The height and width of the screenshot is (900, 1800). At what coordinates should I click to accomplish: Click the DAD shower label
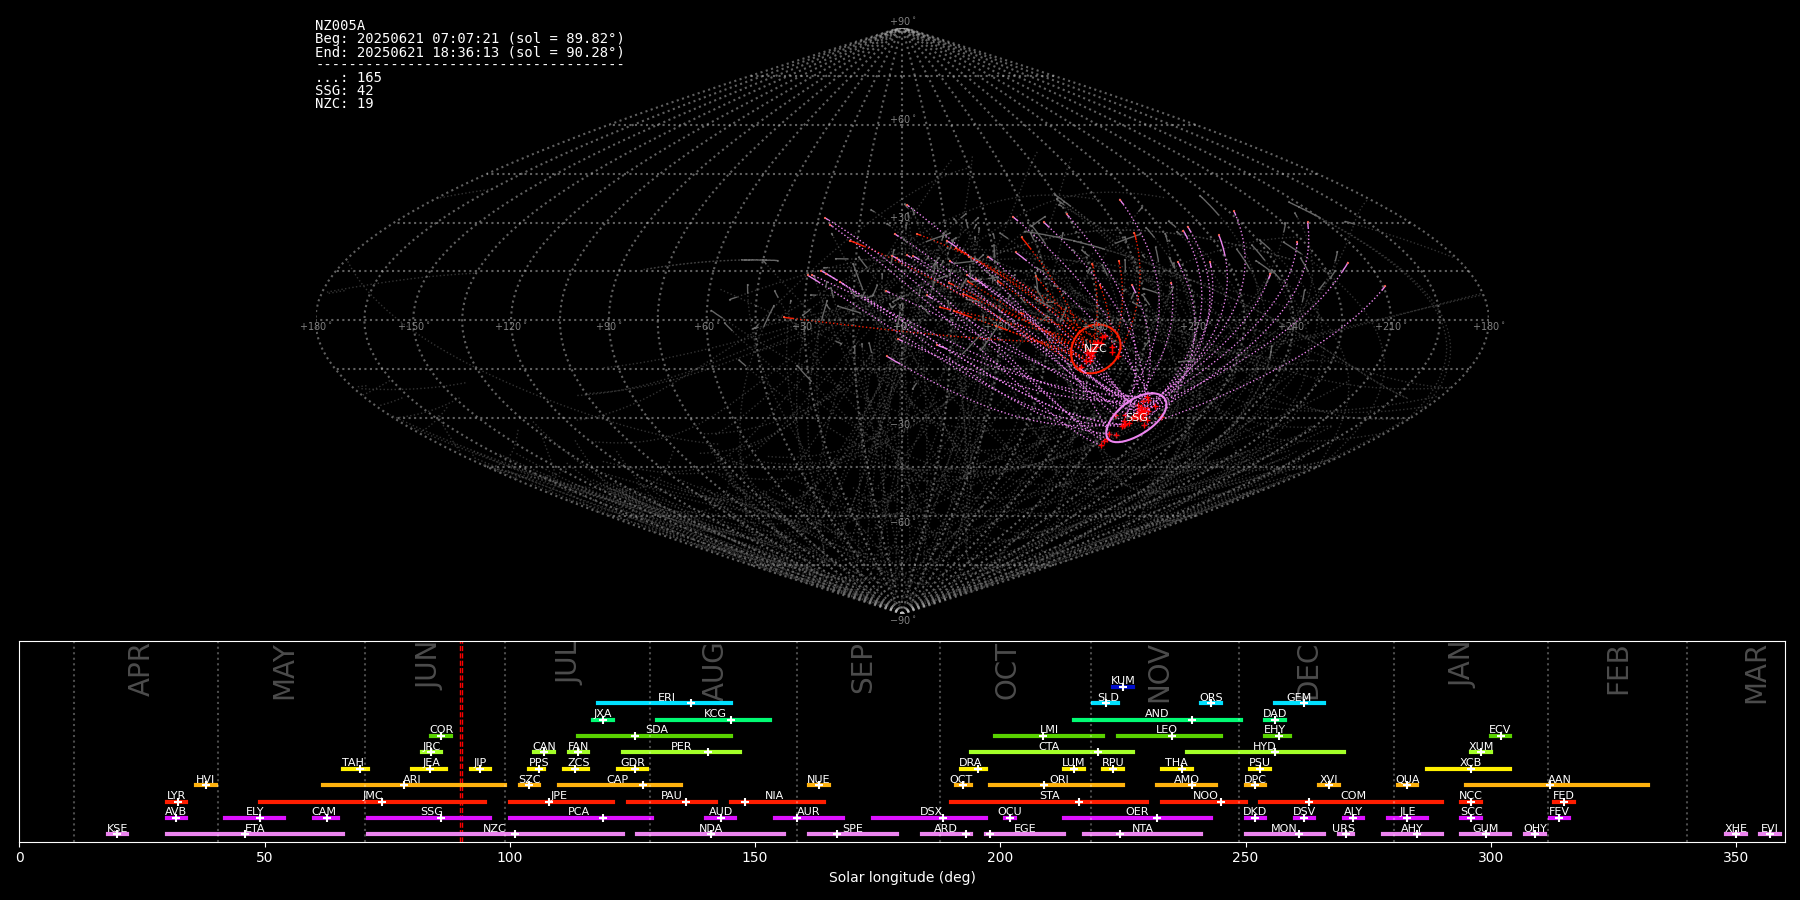click(1275, 714)
